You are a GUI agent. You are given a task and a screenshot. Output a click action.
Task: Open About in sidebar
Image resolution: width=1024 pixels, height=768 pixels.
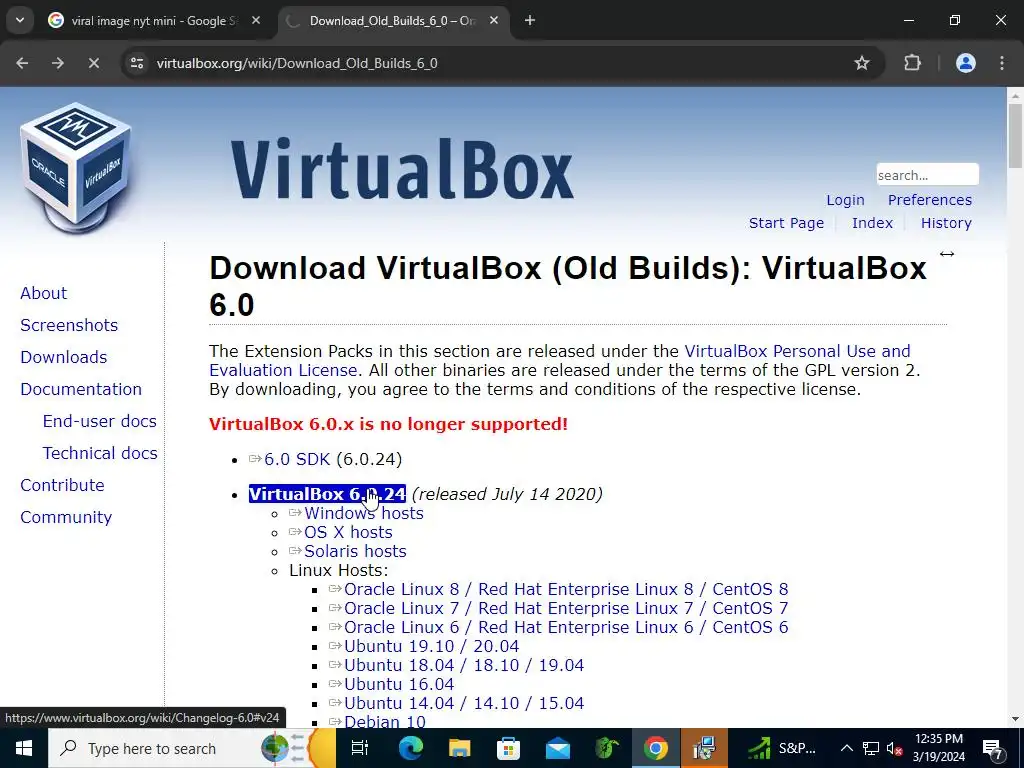43,293
